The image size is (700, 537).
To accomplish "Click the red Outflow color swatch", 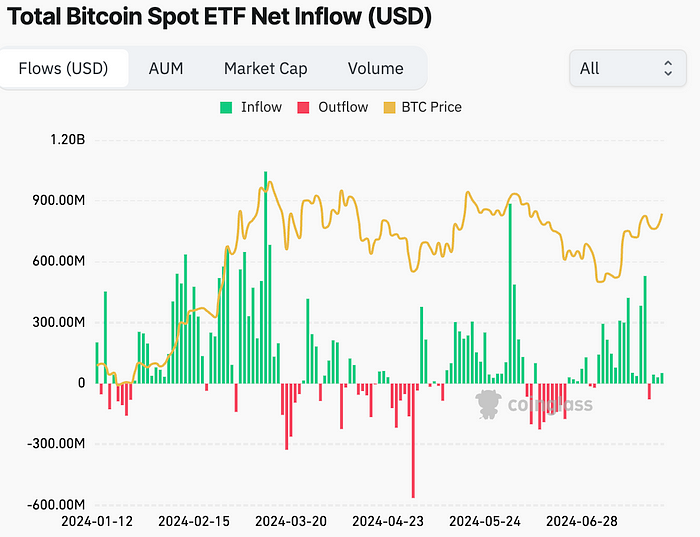I will (x=303, y=108).
